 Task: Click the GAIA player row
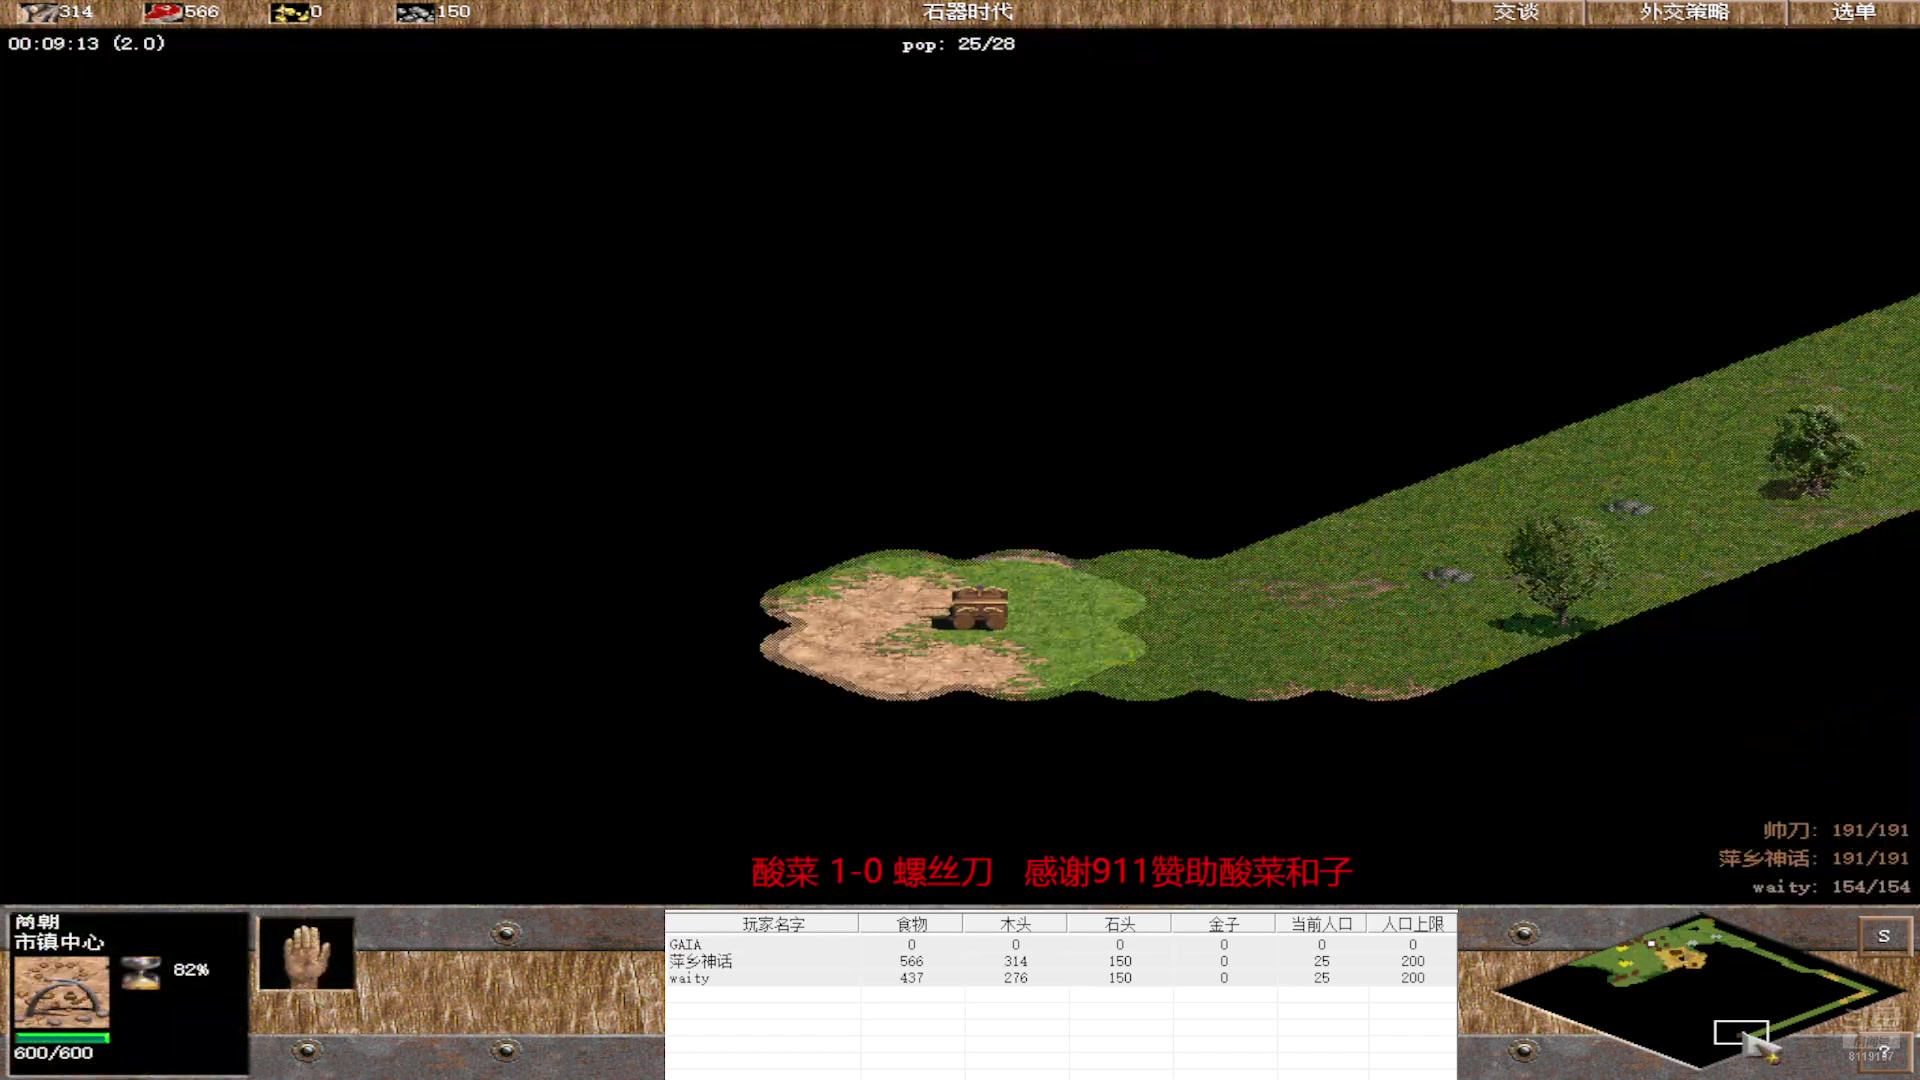pos(1061,944)
